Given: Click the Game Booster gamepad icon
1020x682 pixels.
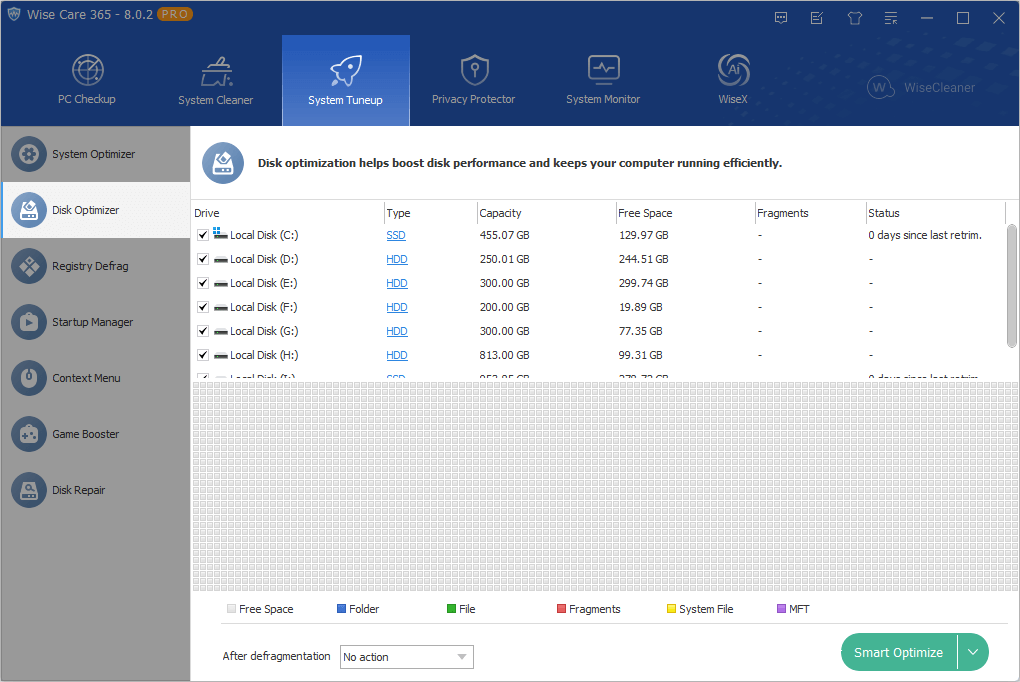Looking at the screenshot, I should pos(29,434).
